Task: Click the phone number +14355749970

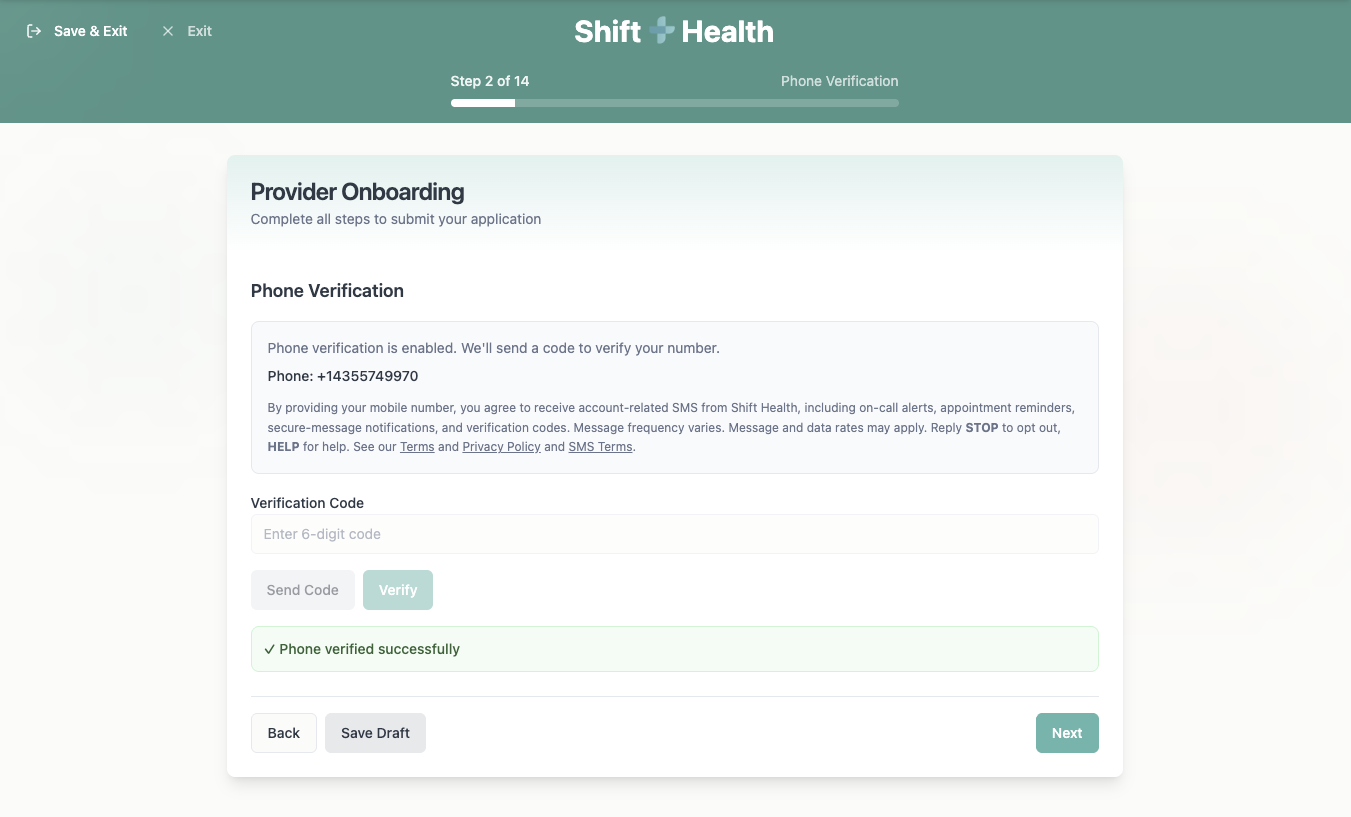Action: (x=368, y=377)
